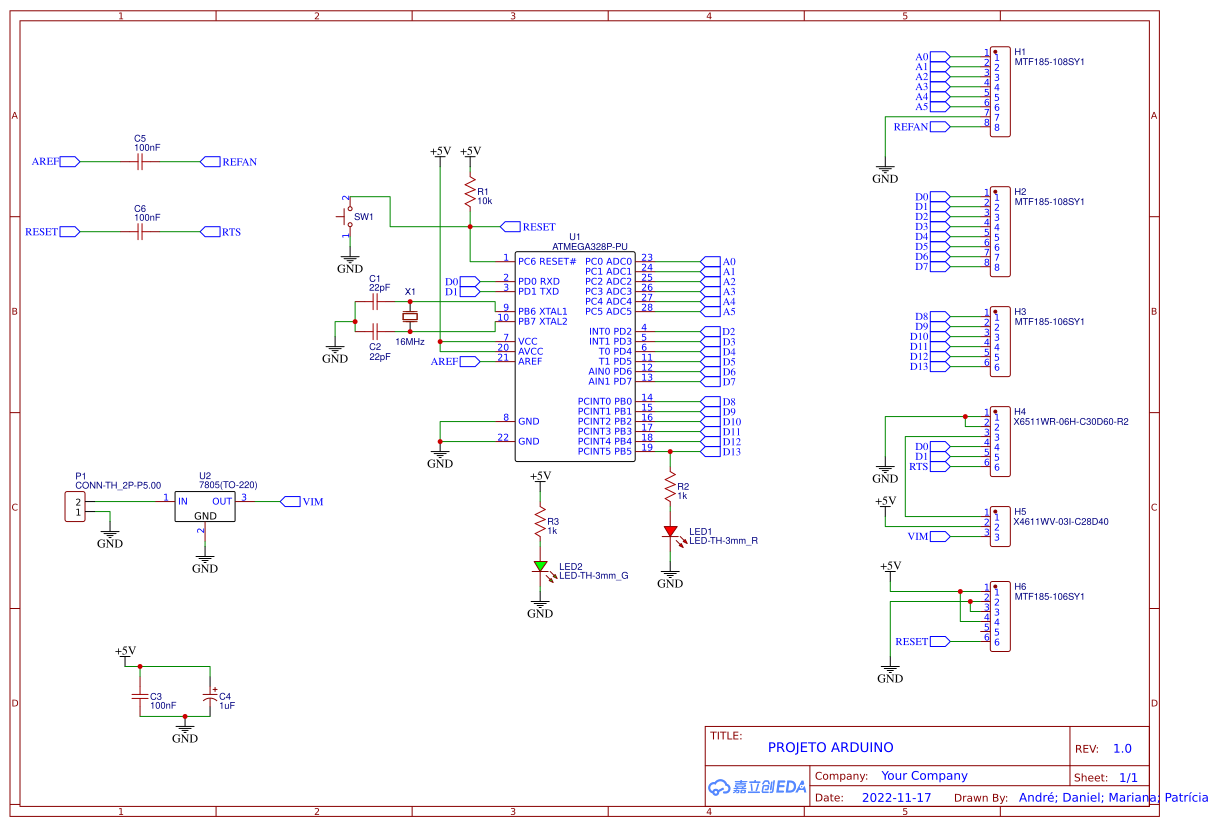Click the 16MHz crystal X1 symbol
This screenshot has height=827, width=1223.
pos(410,316)
